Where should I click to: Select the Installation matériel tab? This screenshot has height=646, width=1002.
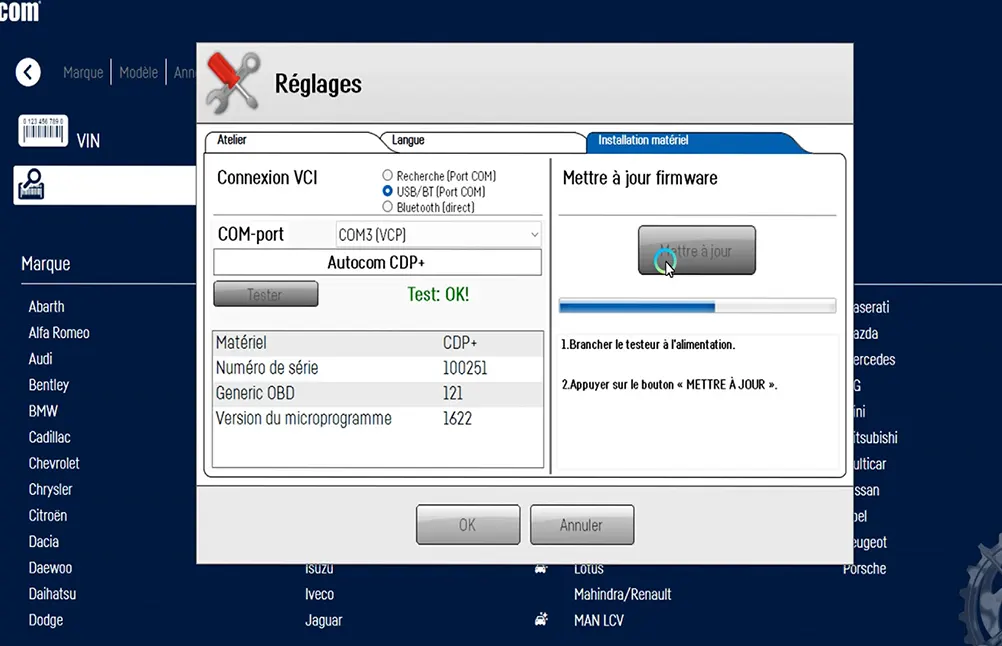coord(643,141)
